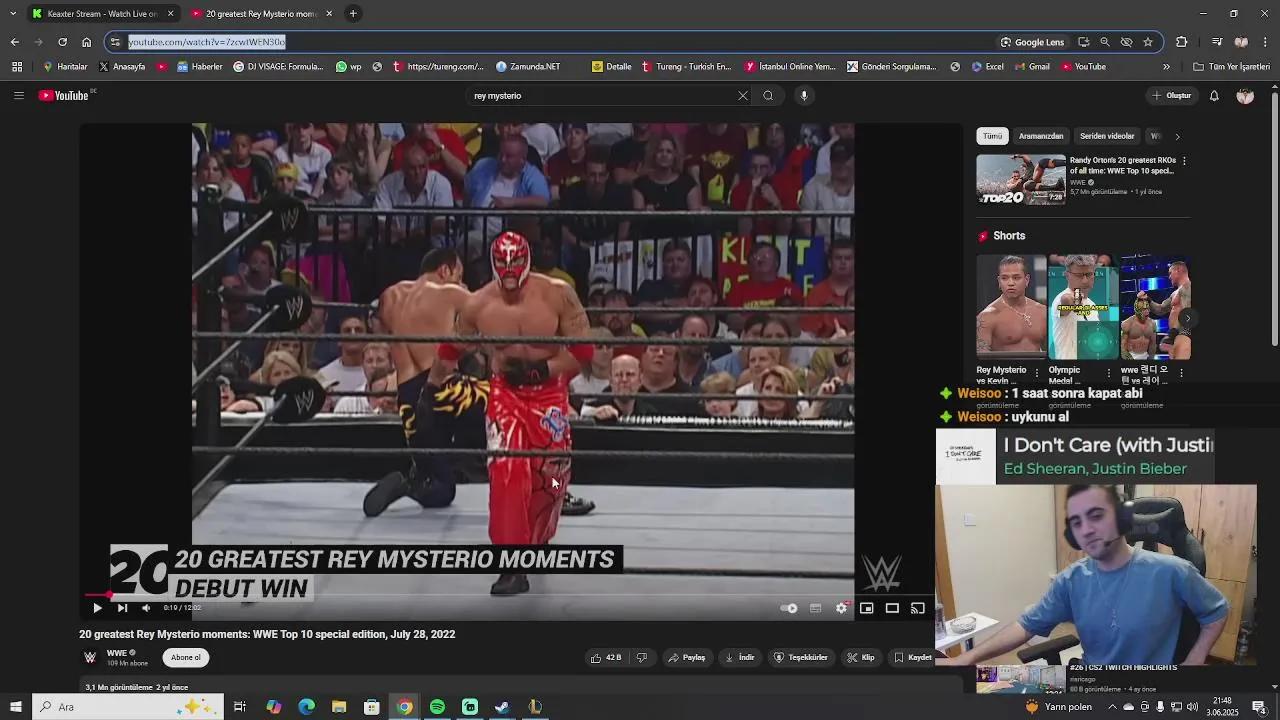Open the YouTube hamburger guide menu
The height and width of the screenshot is (720, 1280).
(18, 96)
